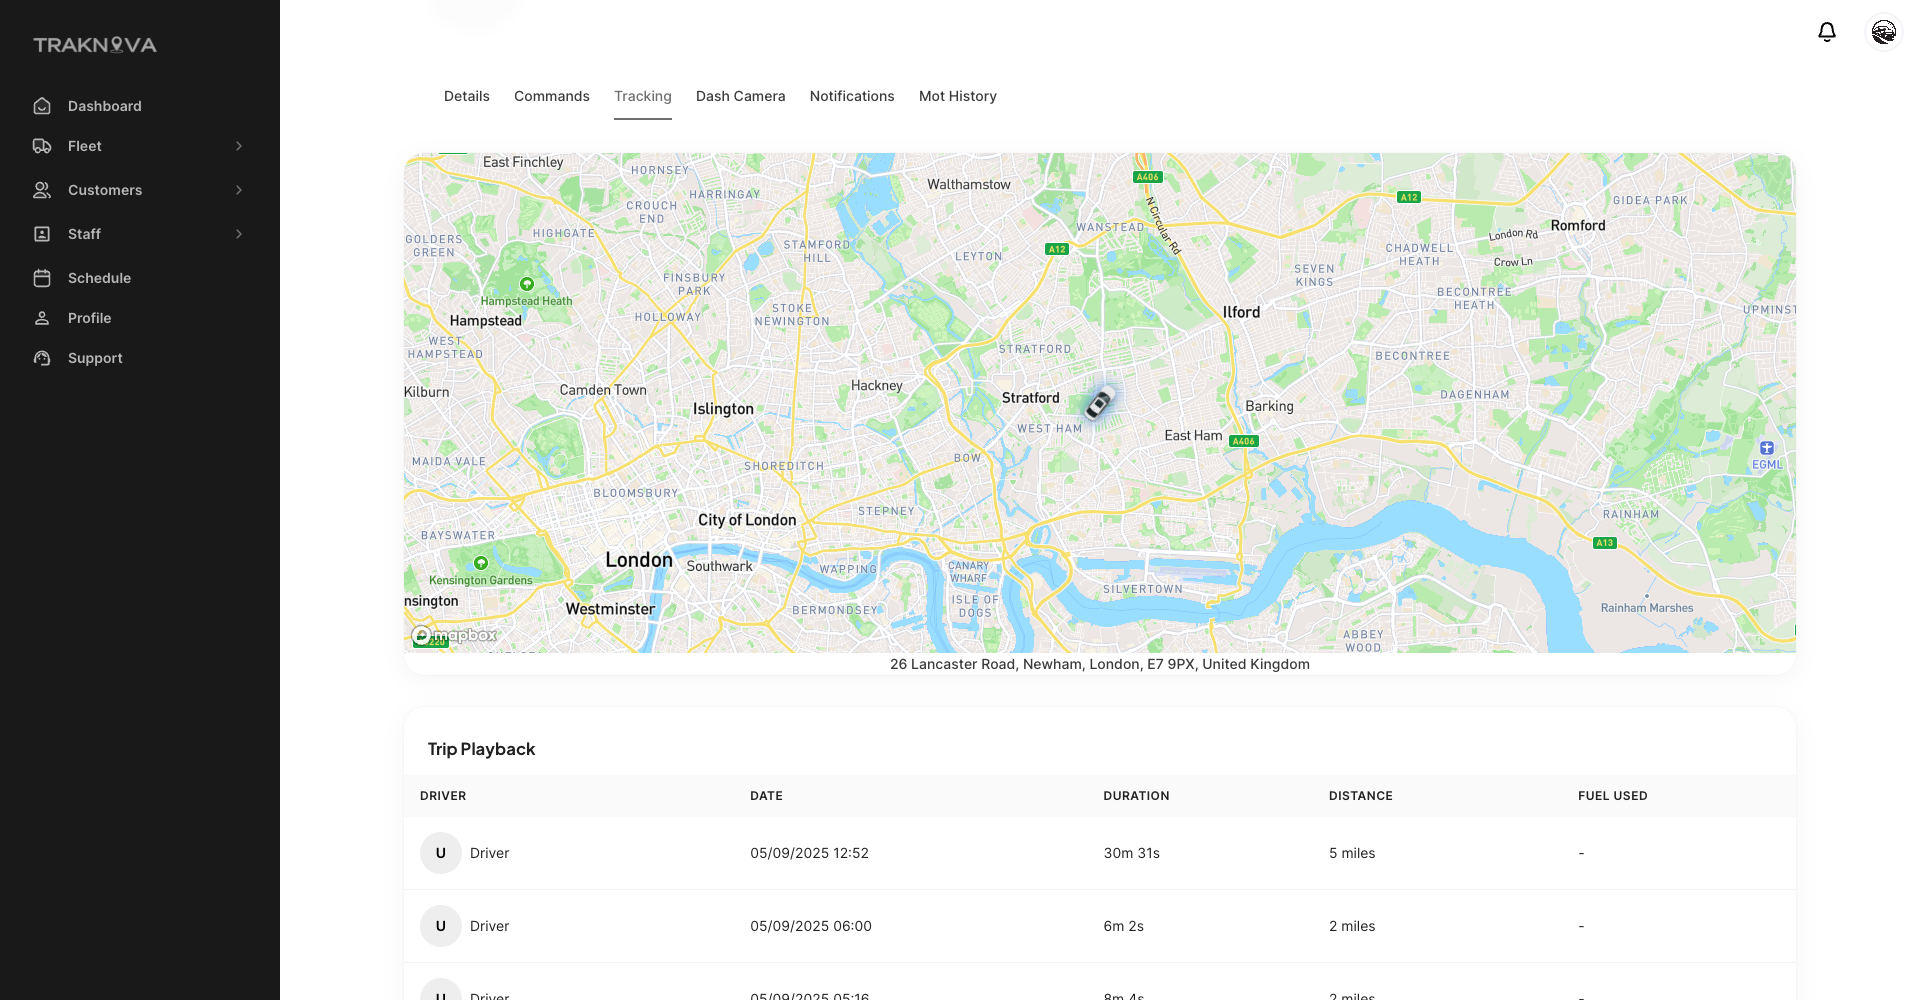Click the Dashboard home icon
This screenshot has height=1000, width=1920.
[42, 106]
